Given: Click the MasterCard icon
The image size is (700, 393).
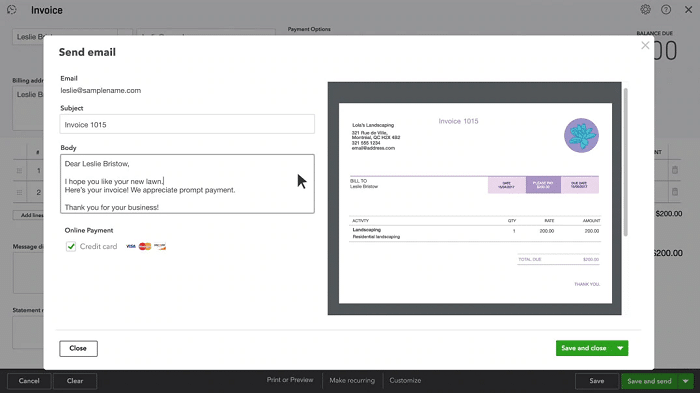Looking at the screenshot, I should [145, 247].
